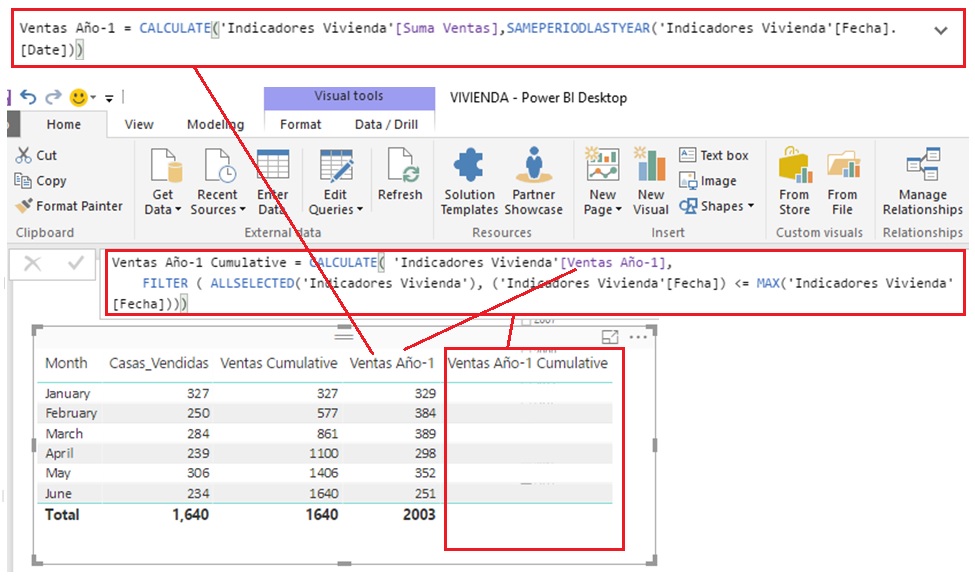The width and height of the screenshot is (975, 588).
Task: Sort by the Casas_Vendidas column header
Action: click(x=159, y=363)
